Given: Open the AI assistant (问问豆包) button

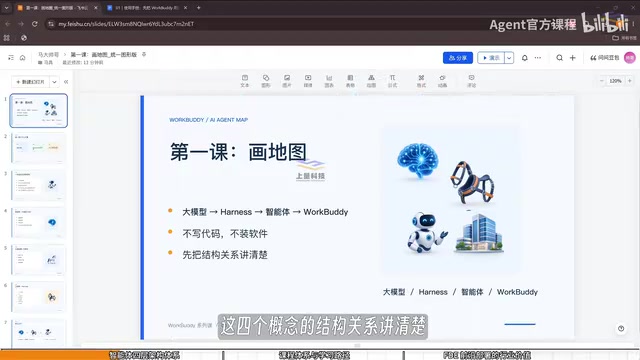Looking at the screenshot, I should pos(604,58).
